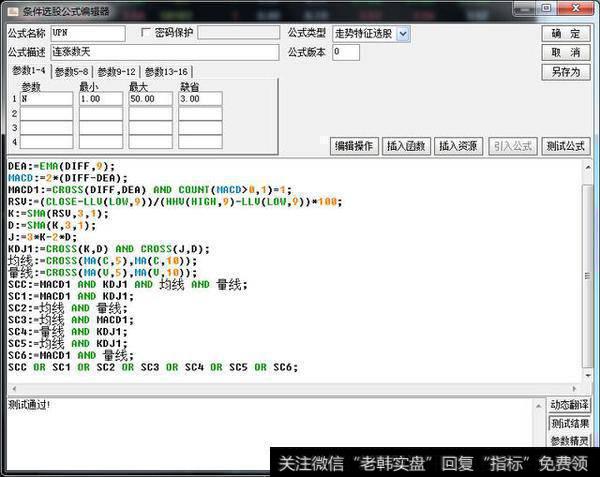Click the 插入资源 button

click(458, 146)
